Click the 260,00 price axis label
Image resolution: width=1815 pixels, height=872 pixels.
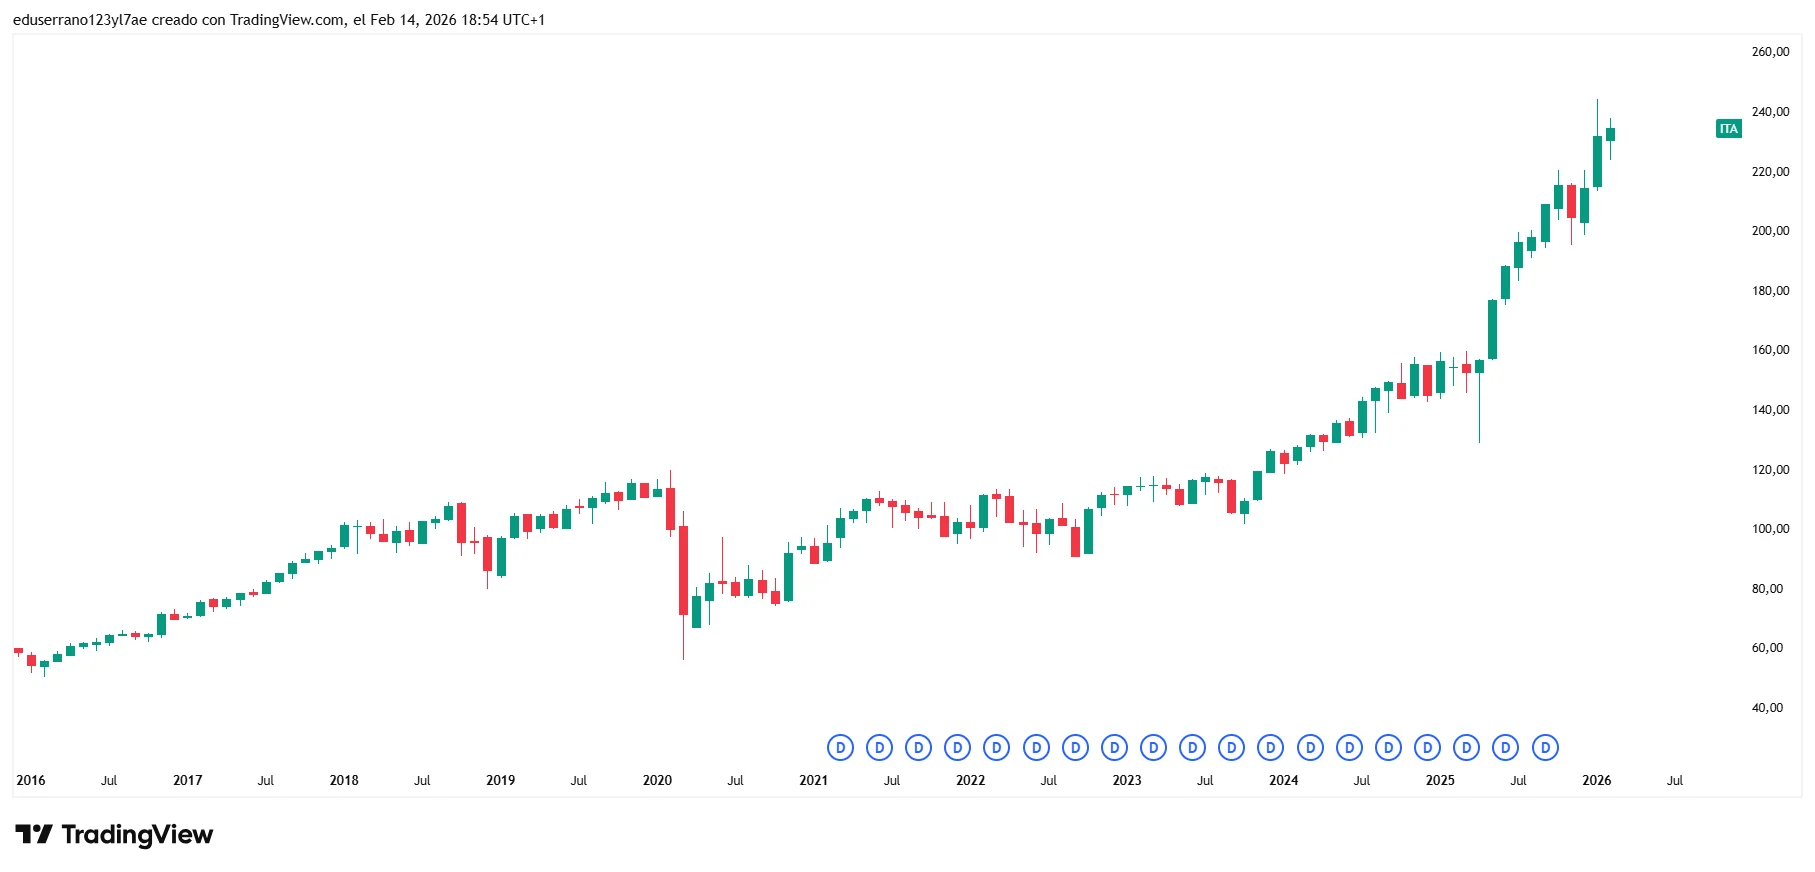pyautogui.click(x=1770, y=52)
